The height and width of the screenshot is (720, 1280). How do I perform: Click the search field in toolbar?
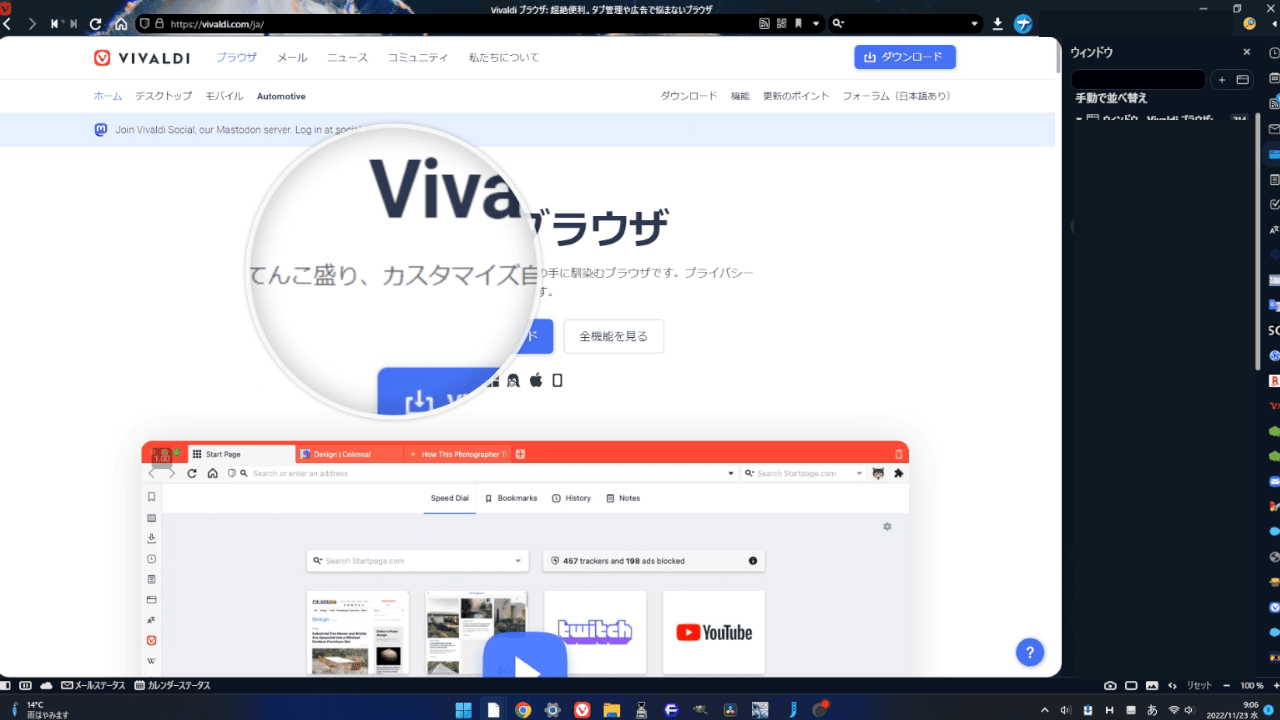(x=905, y=23)
